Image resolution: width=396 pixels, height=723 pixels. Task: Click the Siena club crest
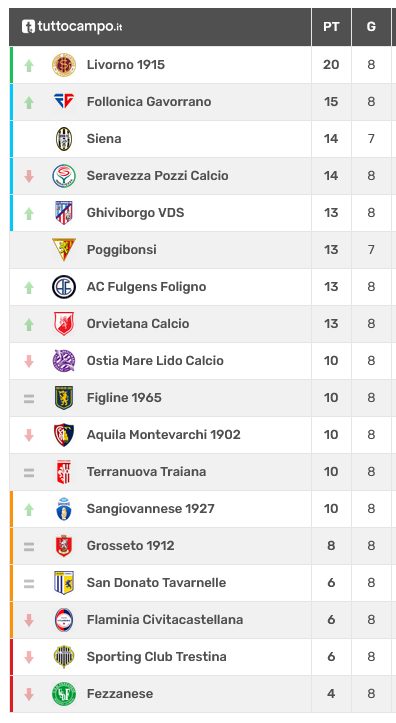[64, 139]
